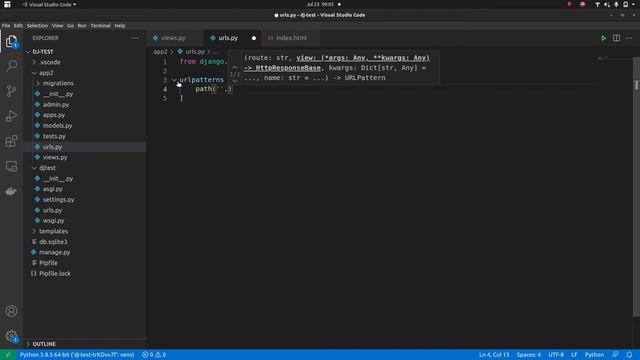
Task: Open wsgi.py file
Action: pyautogui.click(x=53, y=221)
